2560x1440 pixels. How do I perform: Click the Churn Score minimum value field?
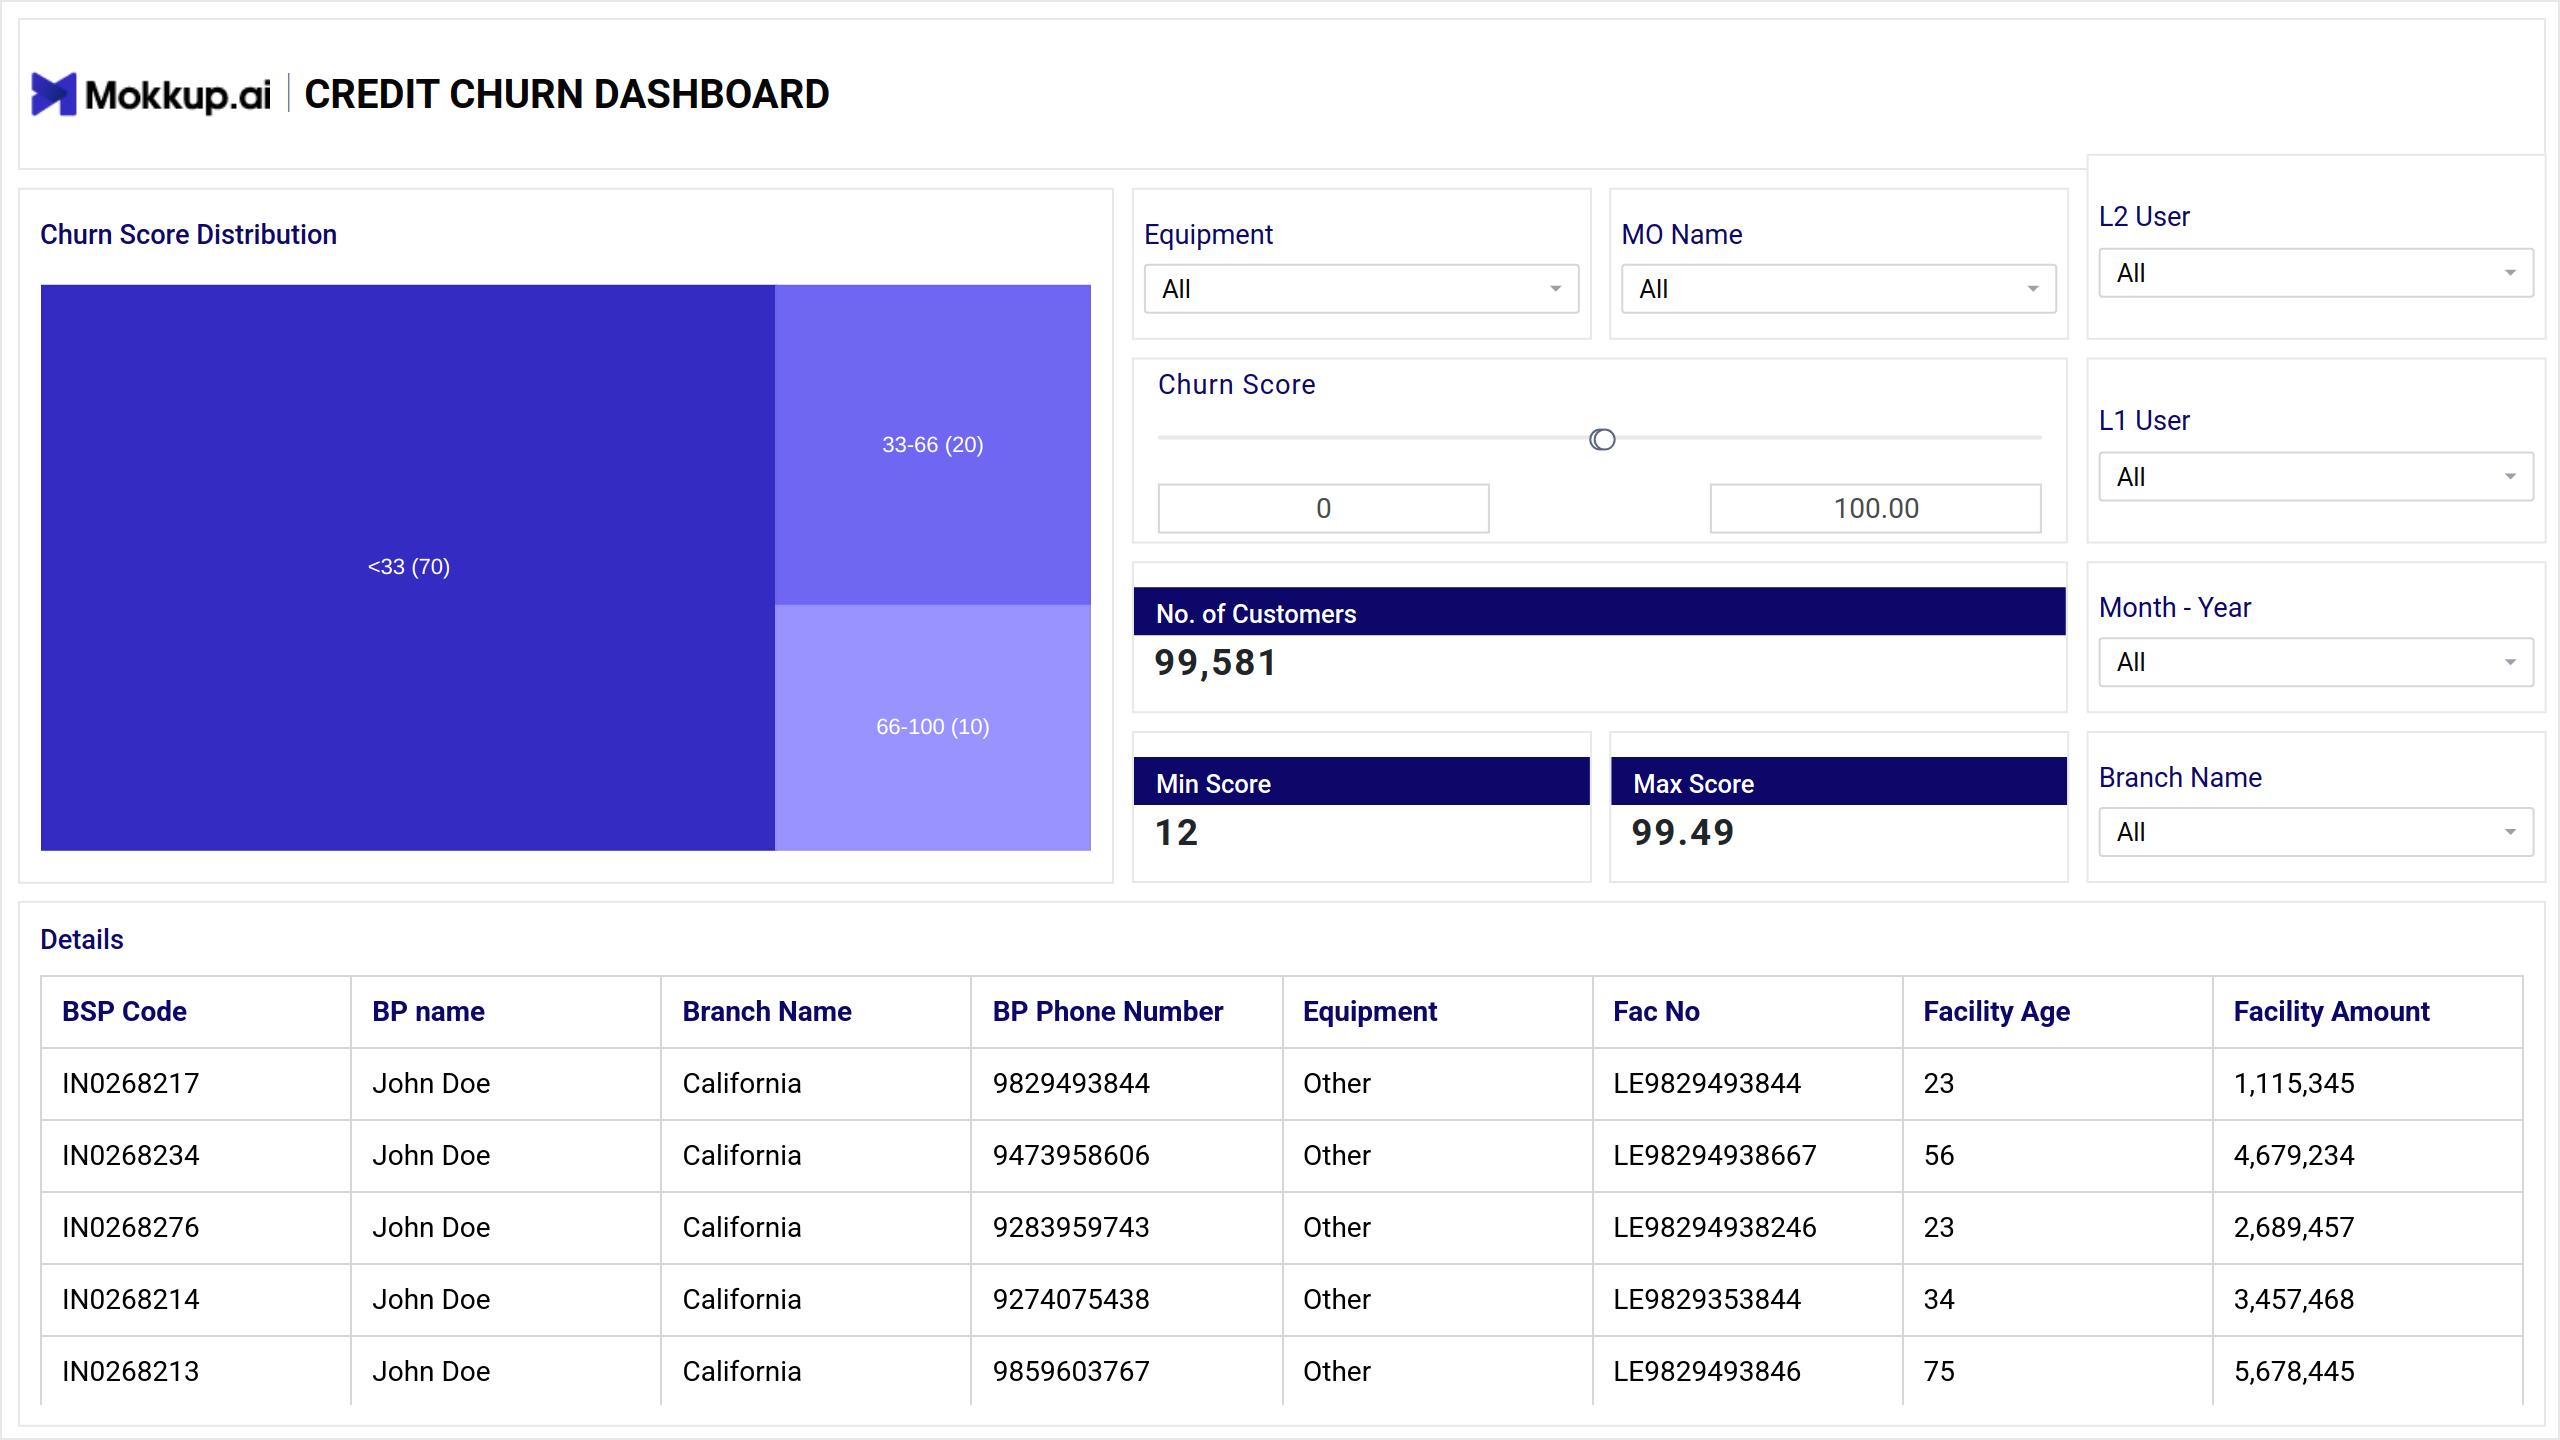(1323, 508)
